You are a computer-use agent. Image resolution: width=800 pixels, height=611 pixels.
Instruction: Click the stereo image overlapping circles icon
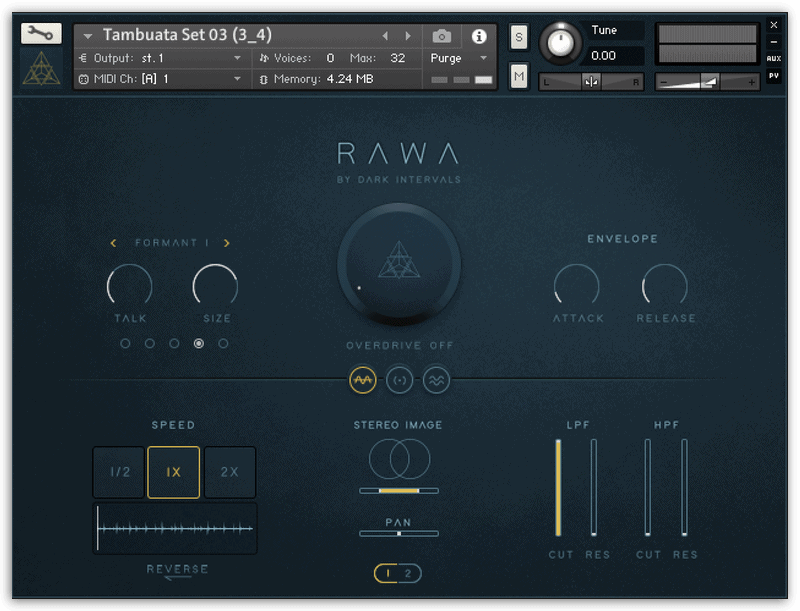[x=399, y=460]
